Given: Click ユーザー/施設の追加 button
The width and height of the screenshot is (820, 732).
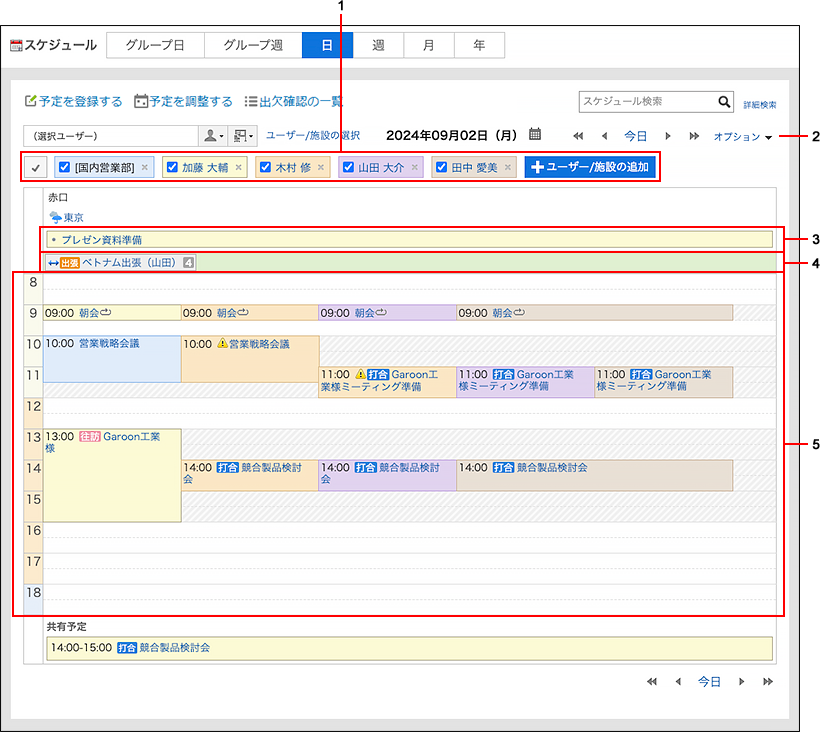Looking at the screenshot, I should [x=590, y=167].
